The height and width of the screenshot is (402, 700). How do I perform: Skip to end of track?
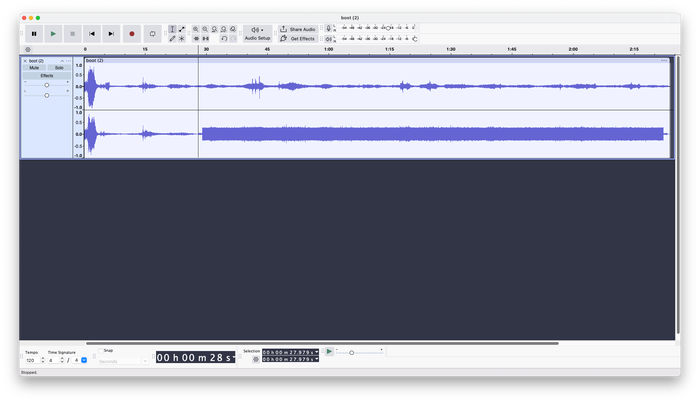tap(111, 33)
